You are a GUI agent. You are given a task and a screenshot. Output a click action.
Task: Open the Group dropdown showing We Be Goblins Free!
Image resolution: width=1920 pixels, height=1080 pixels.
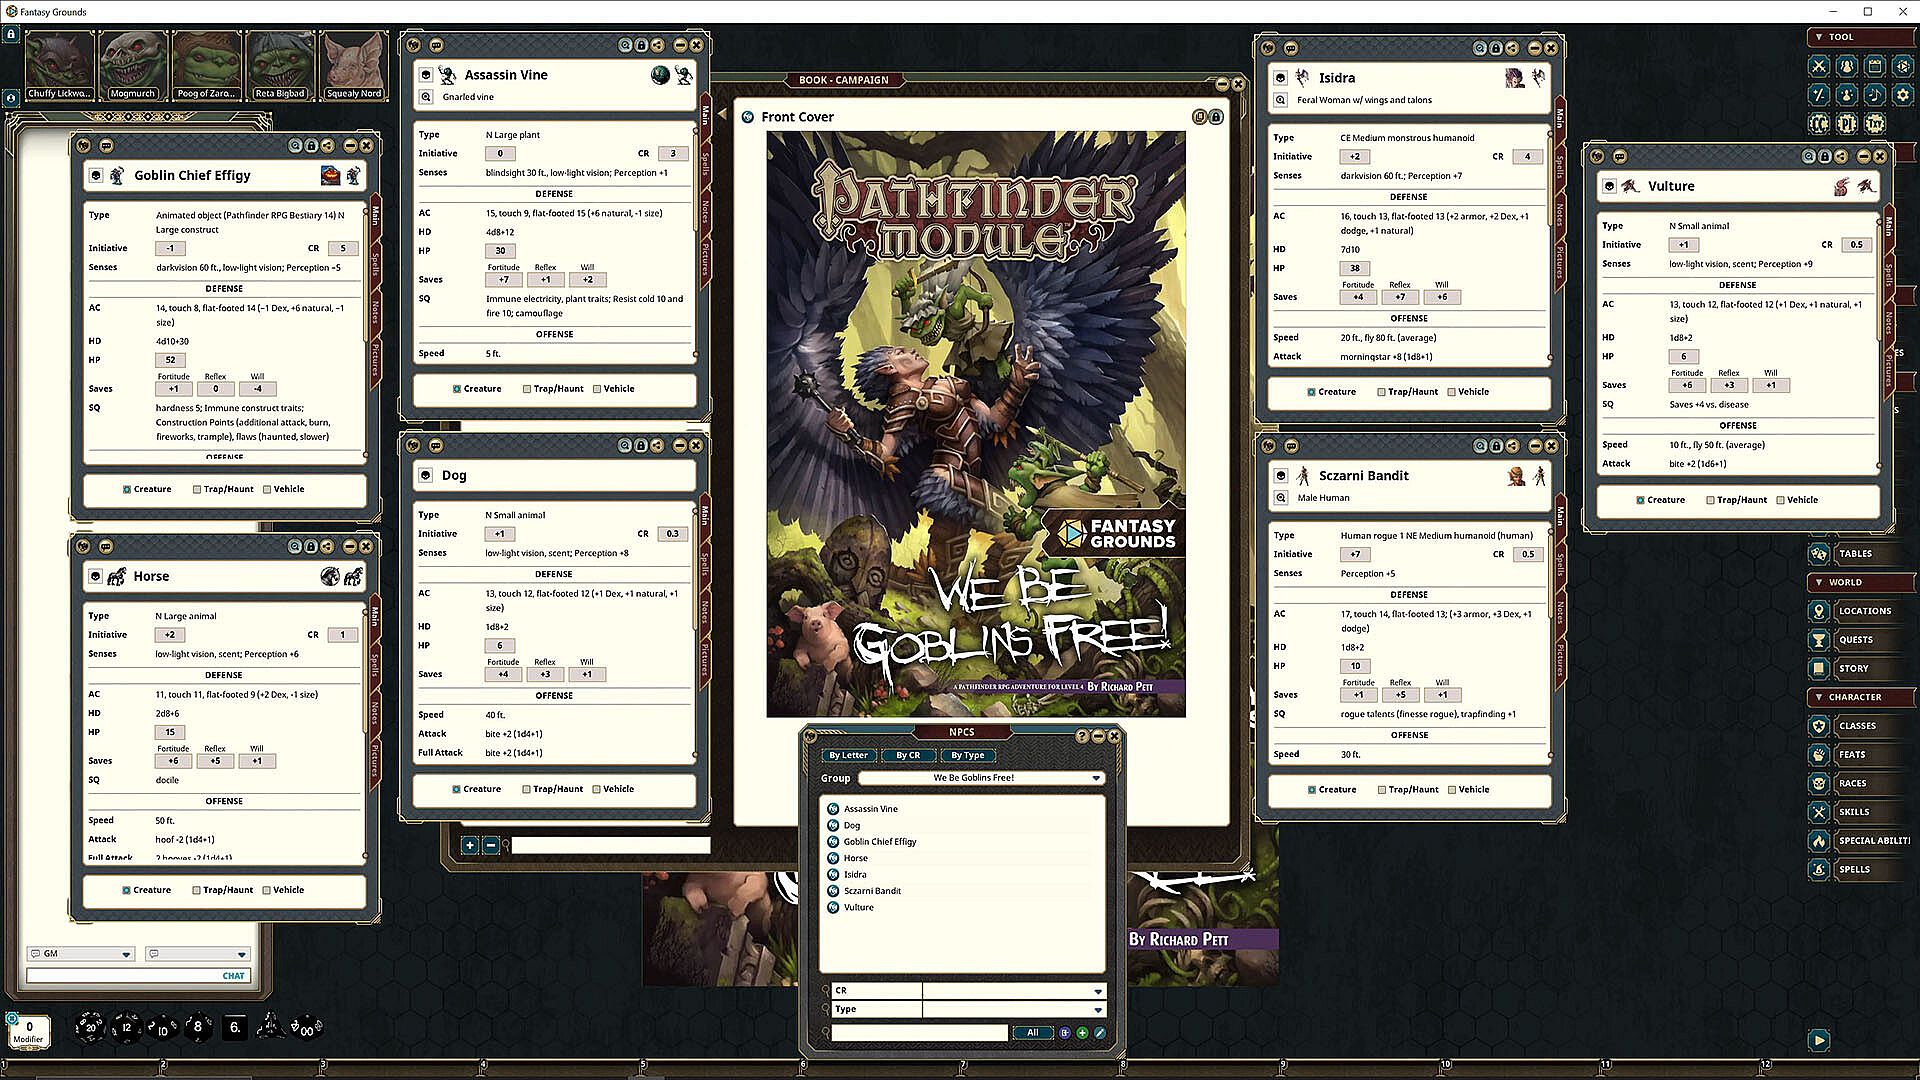coord(981,778)
